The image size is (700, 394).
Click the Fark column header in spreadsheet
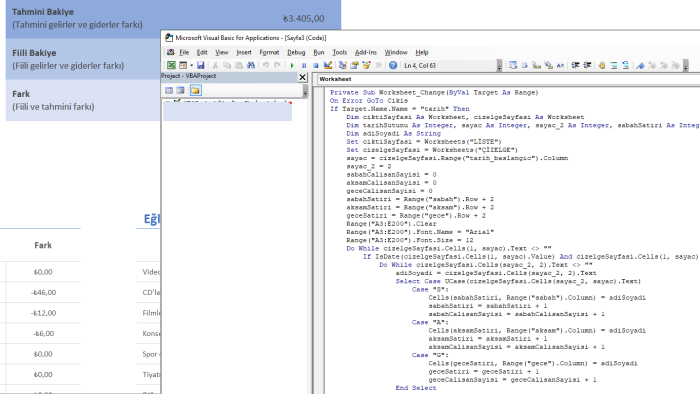43,245
